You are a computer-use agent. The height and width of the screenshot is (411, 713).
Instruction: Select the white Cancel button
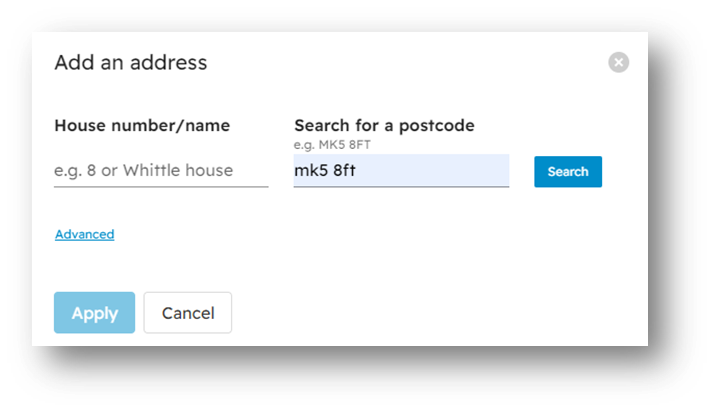(x=188, y=313)
